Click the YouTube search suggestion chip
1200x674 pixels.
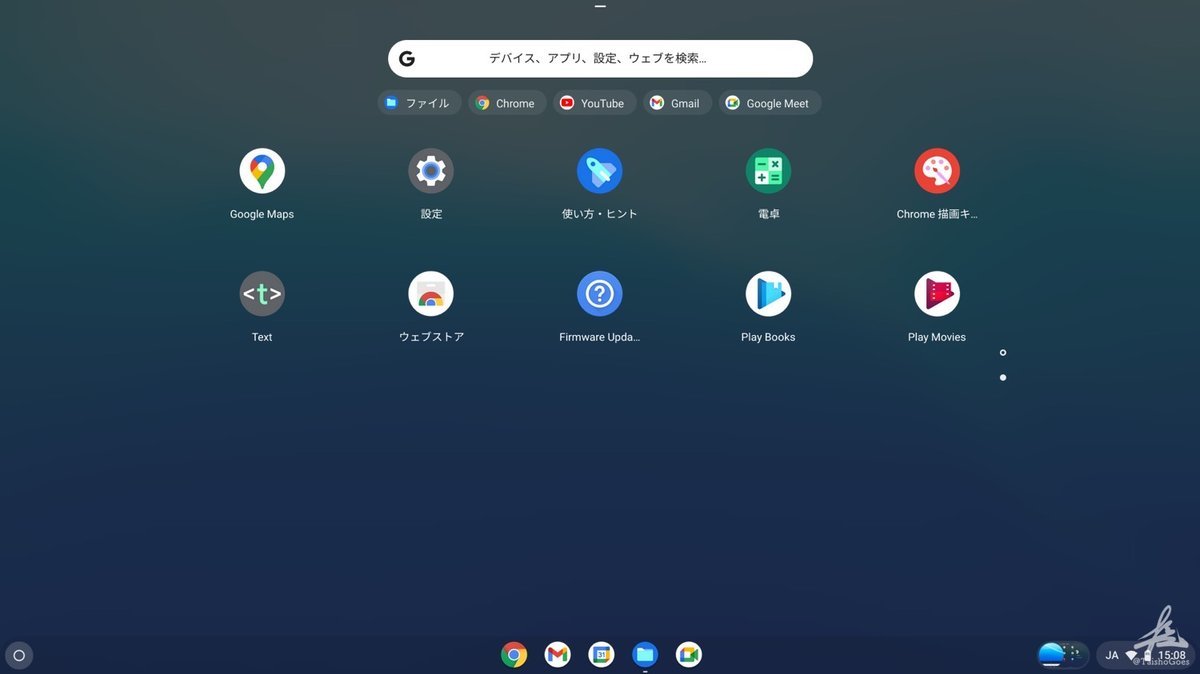pos(594,102)
